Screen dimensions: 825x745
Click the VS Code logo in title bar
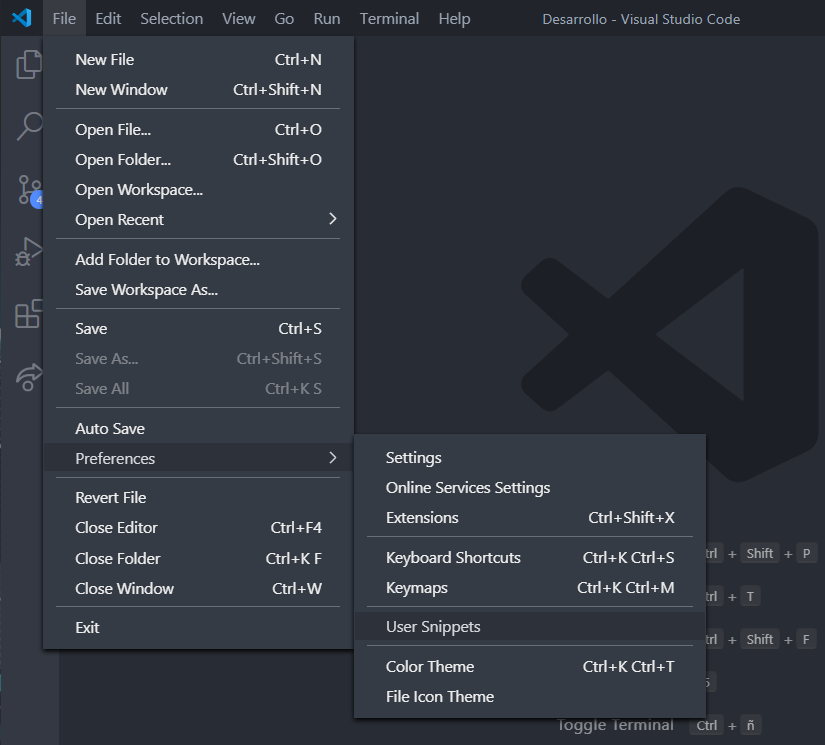(x=22, y=18)
